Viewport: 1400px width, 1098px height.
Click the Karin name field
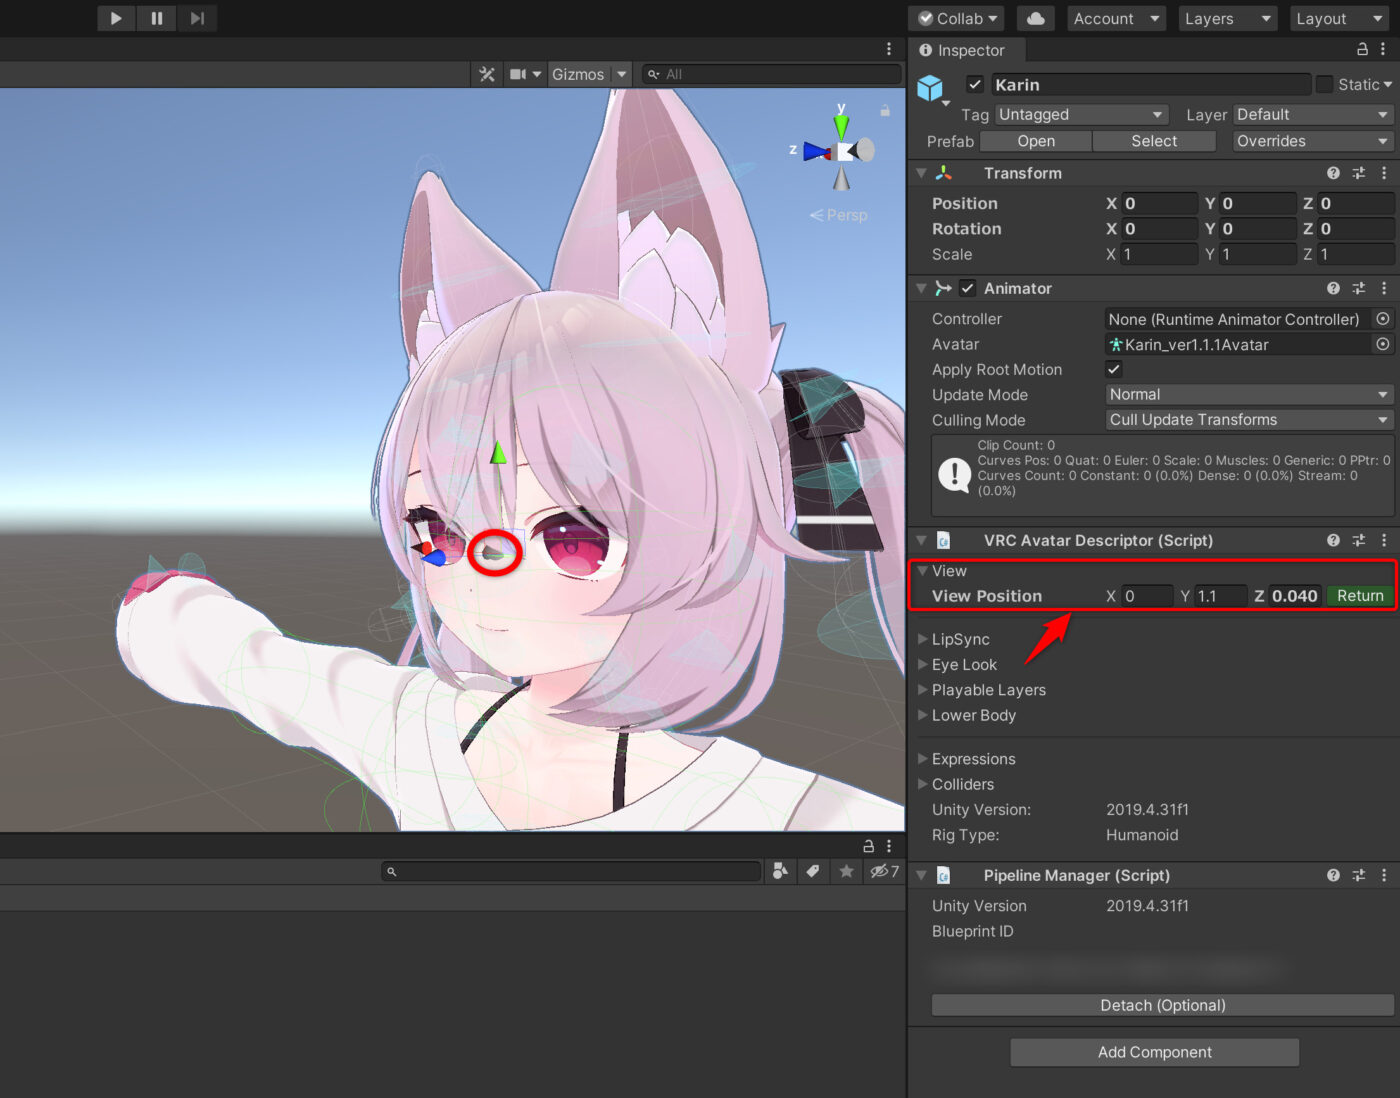coord(1150,85)
